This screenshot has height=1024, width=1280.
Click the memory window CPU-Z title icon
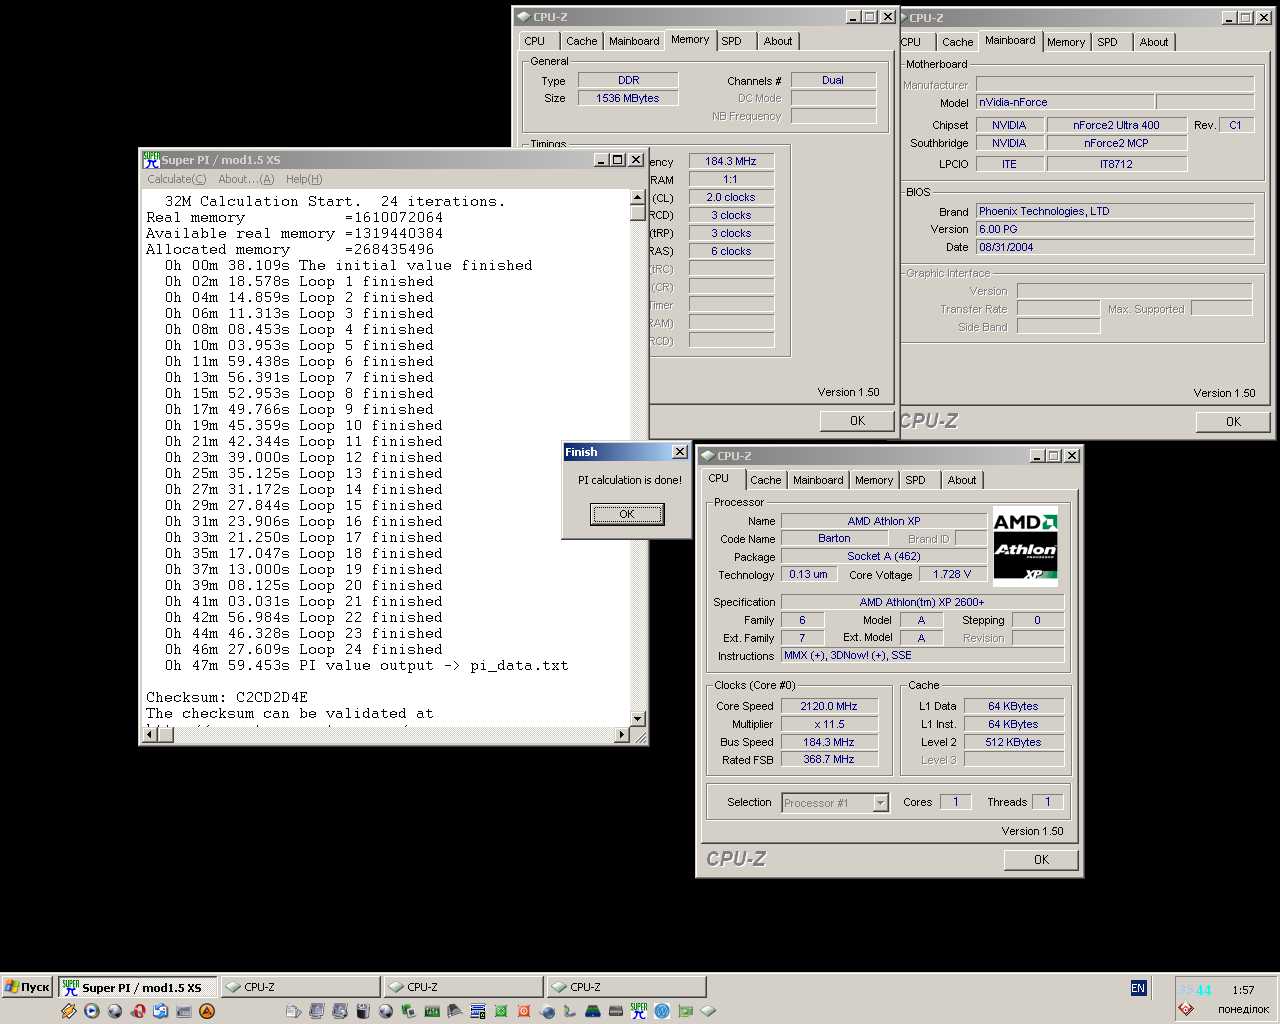tap(523, 17)
